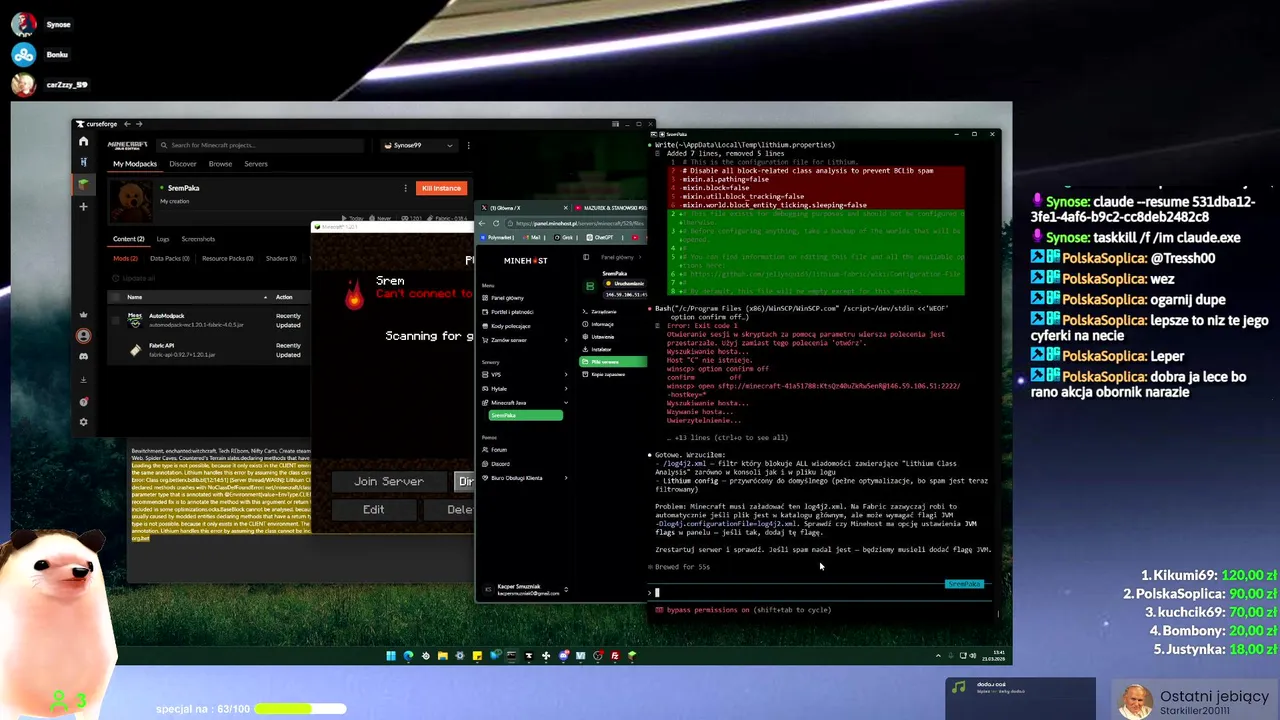
Task: Select SremPaka server in Minehost sidebar
Action: 525,415
